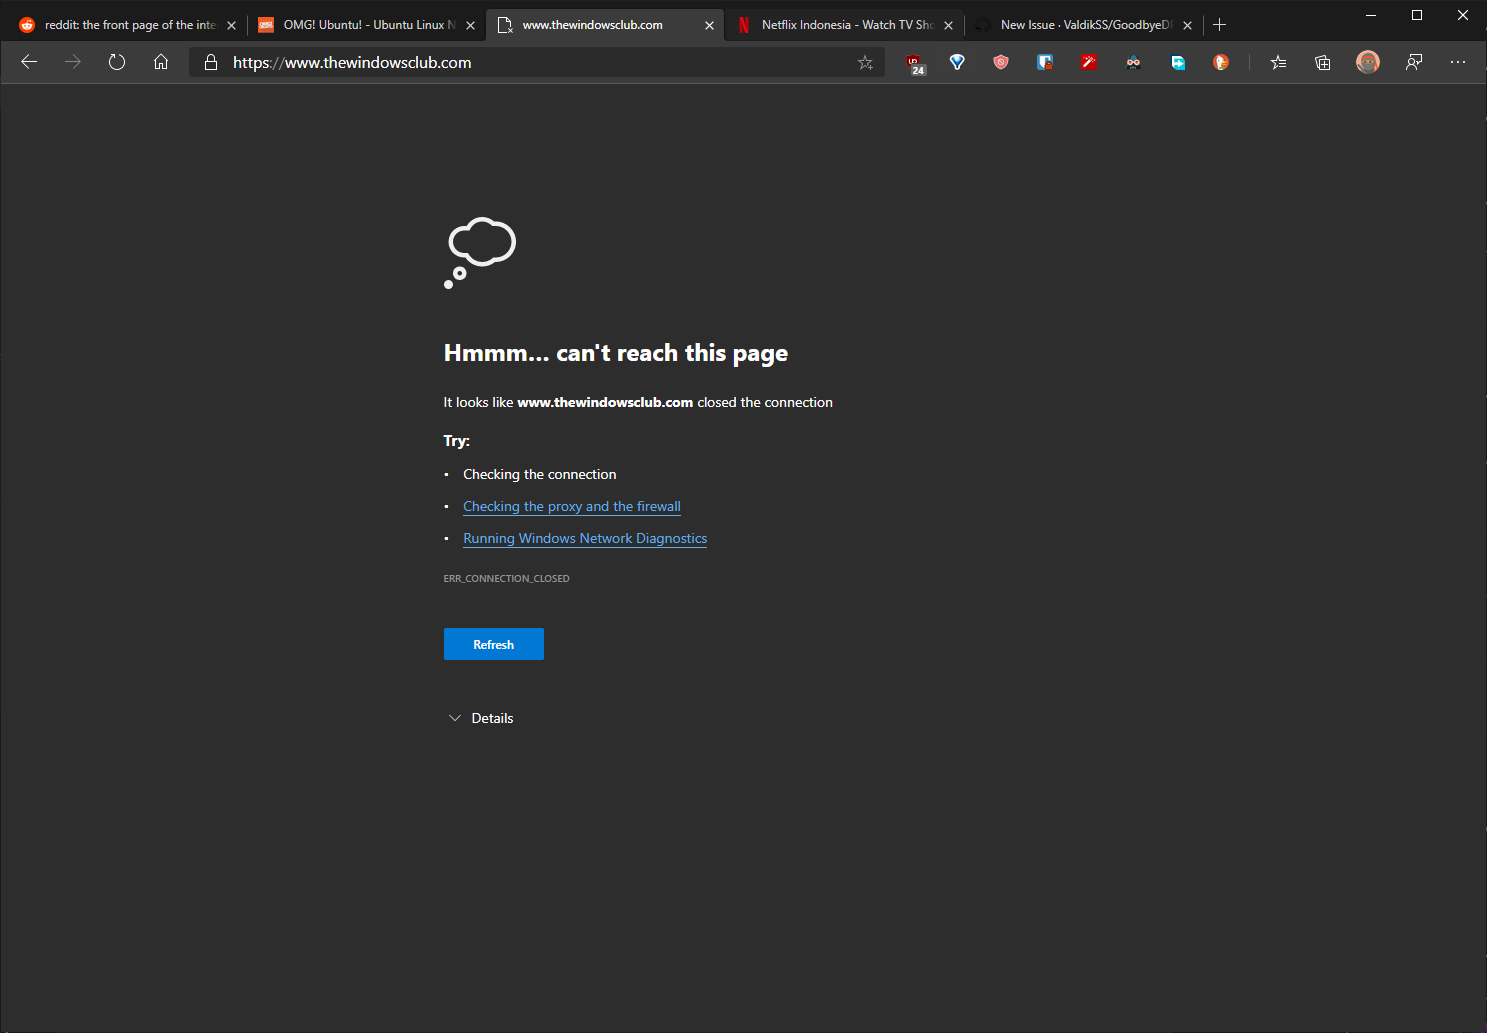Viewport: 1487px width, 1033px height.
Task: Open the Settings and more ellipsis menu
Action: pyautogui.click(x=1458, y=62)
